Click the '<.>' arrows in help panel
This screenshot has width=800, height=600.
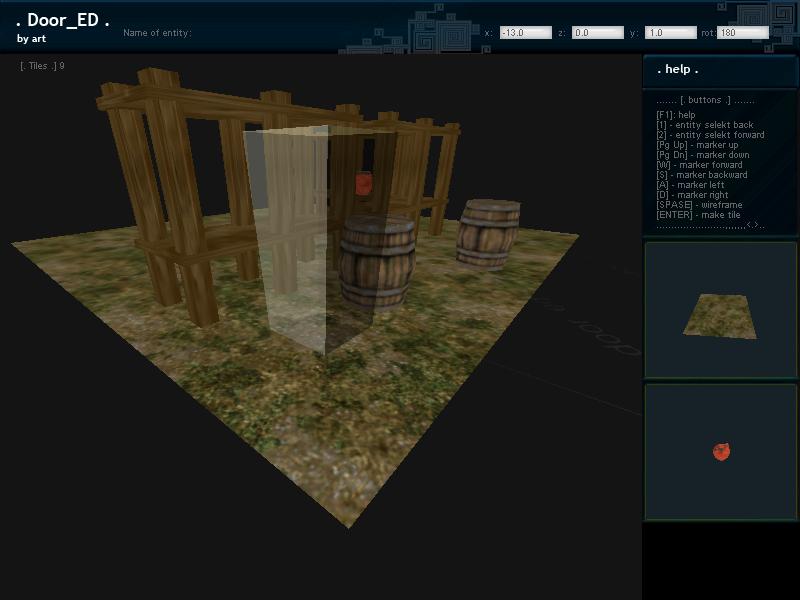pos(752,225)
